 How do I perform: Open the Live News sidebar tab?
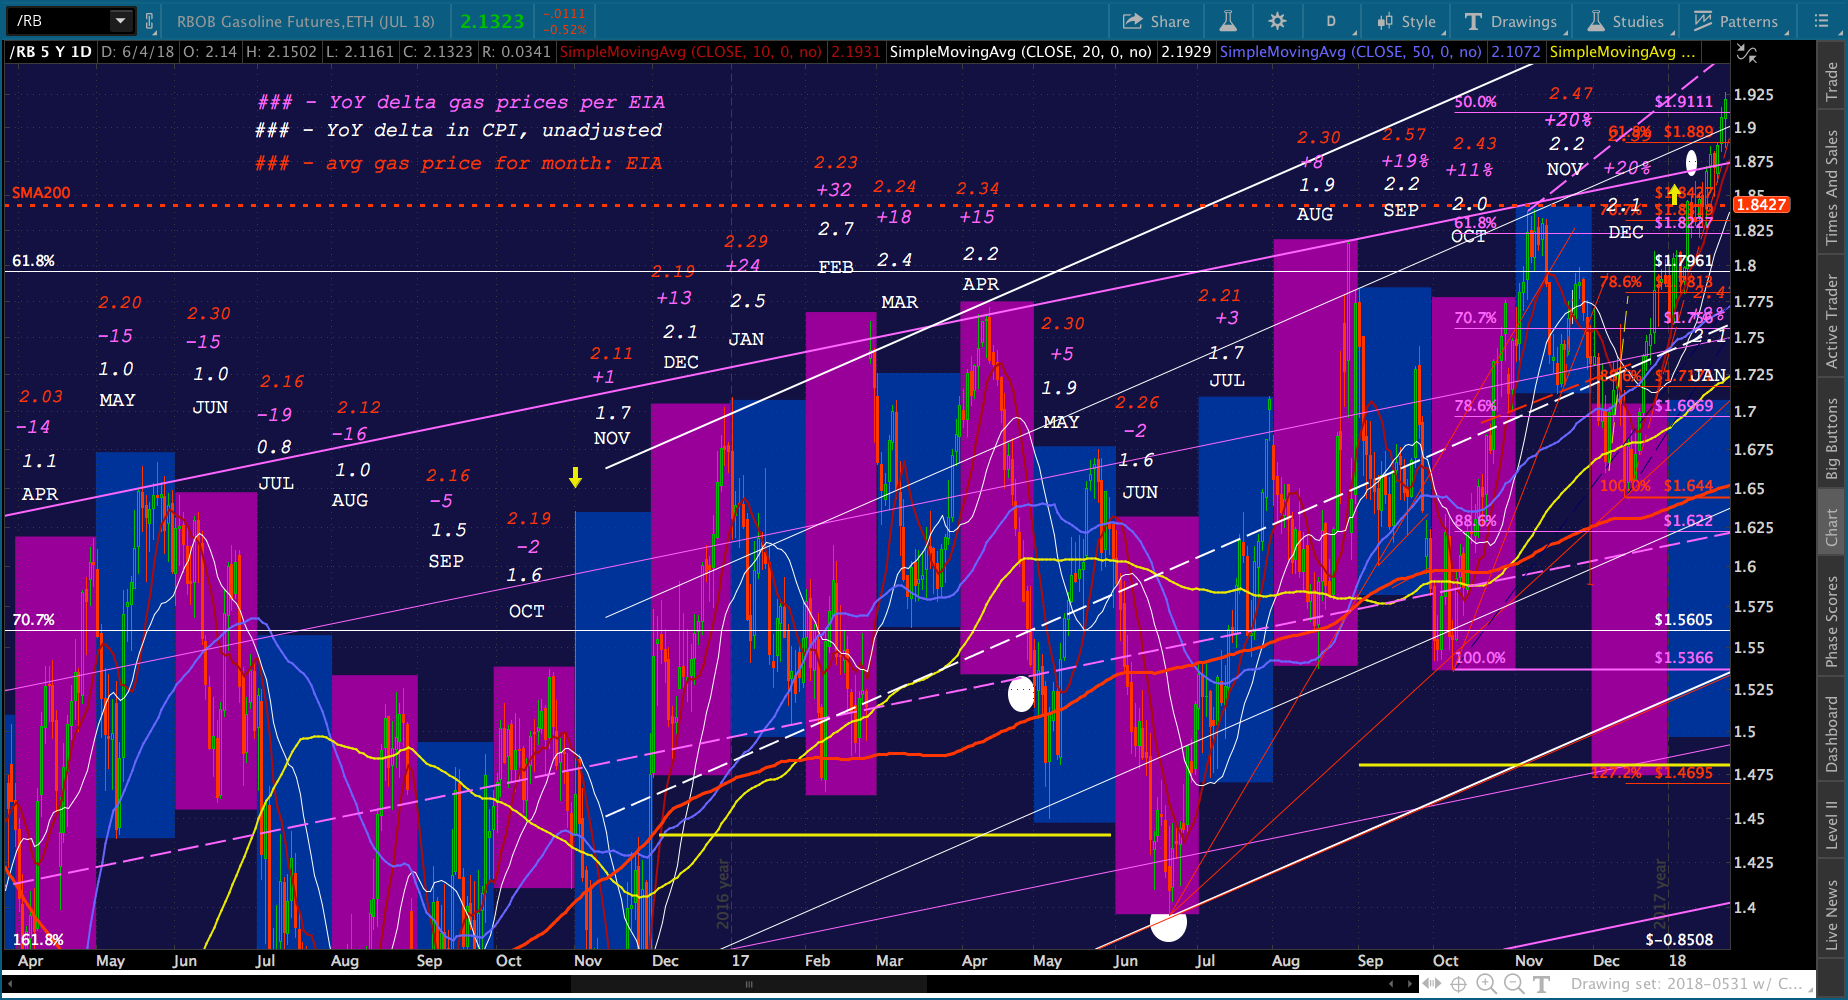(x=1832, y=914)
